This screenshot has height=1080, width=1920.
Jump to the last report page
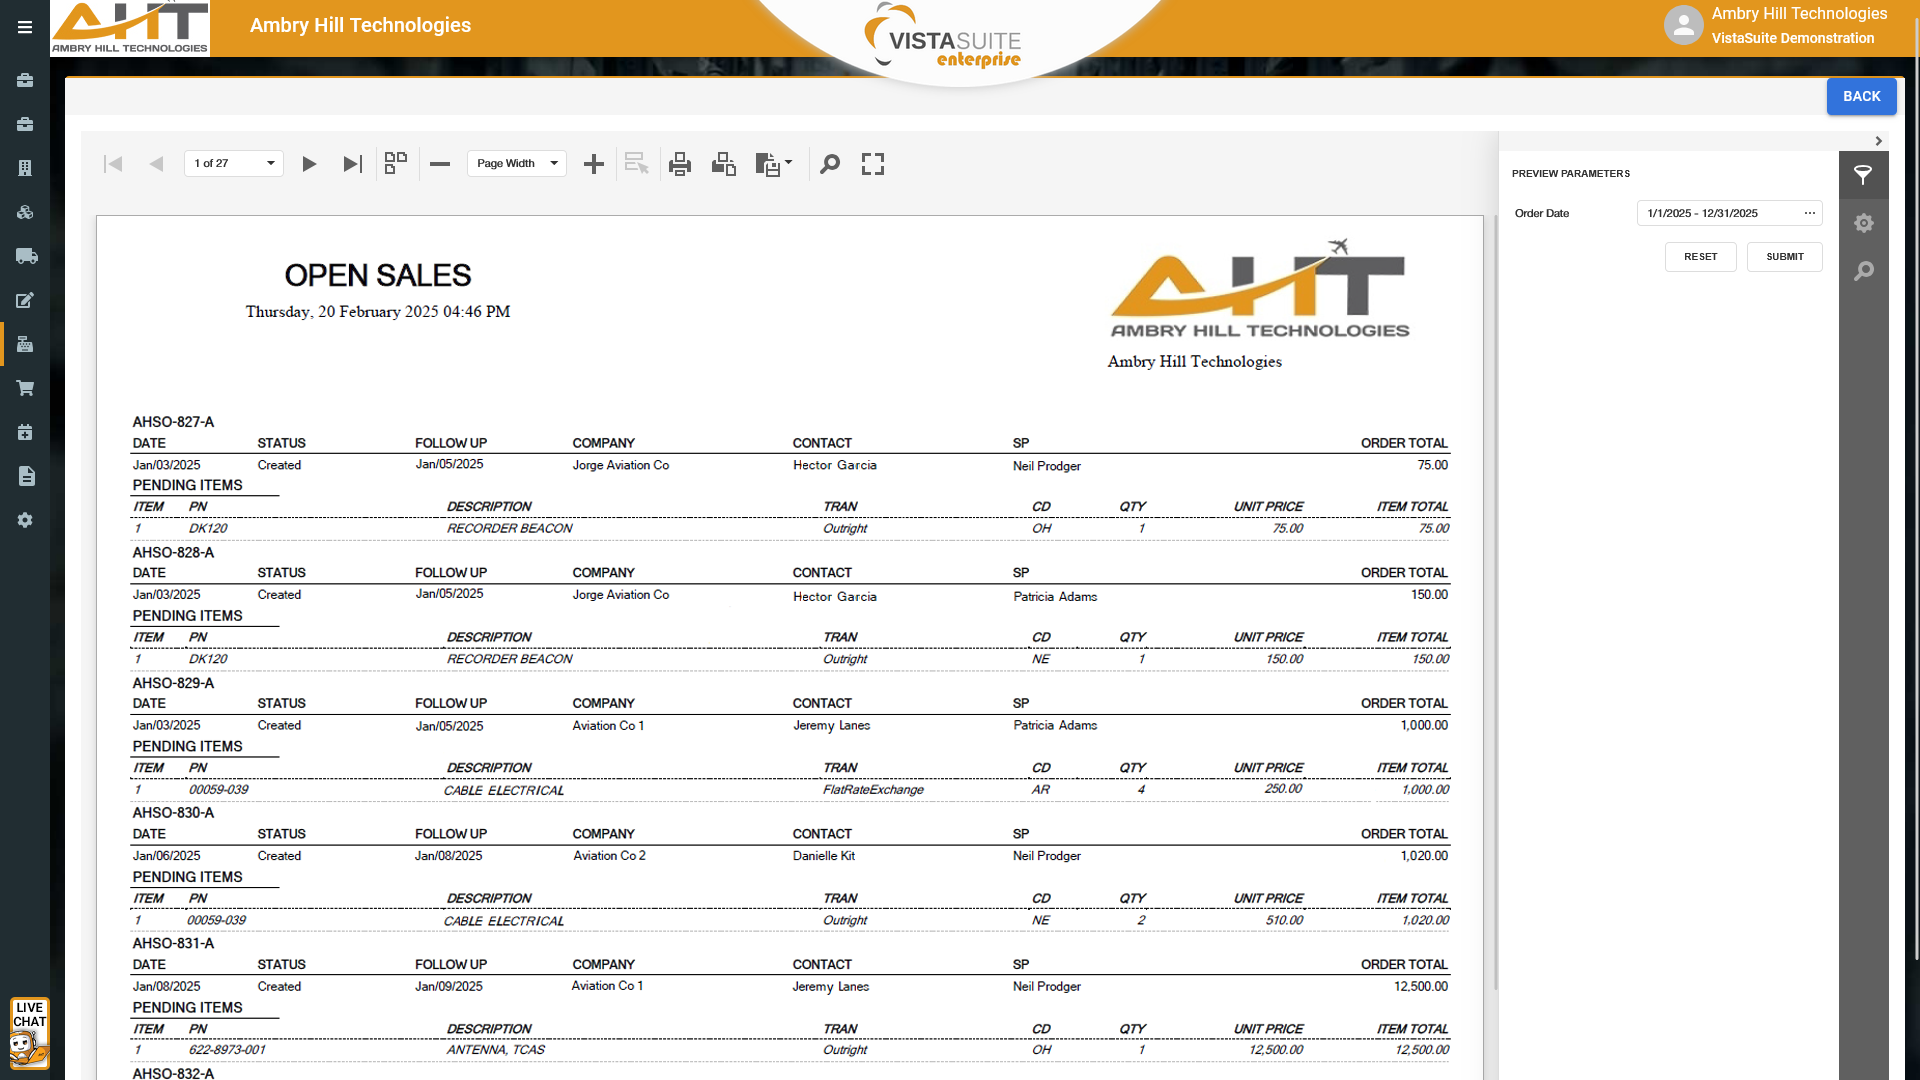click(x=352, y=164)
